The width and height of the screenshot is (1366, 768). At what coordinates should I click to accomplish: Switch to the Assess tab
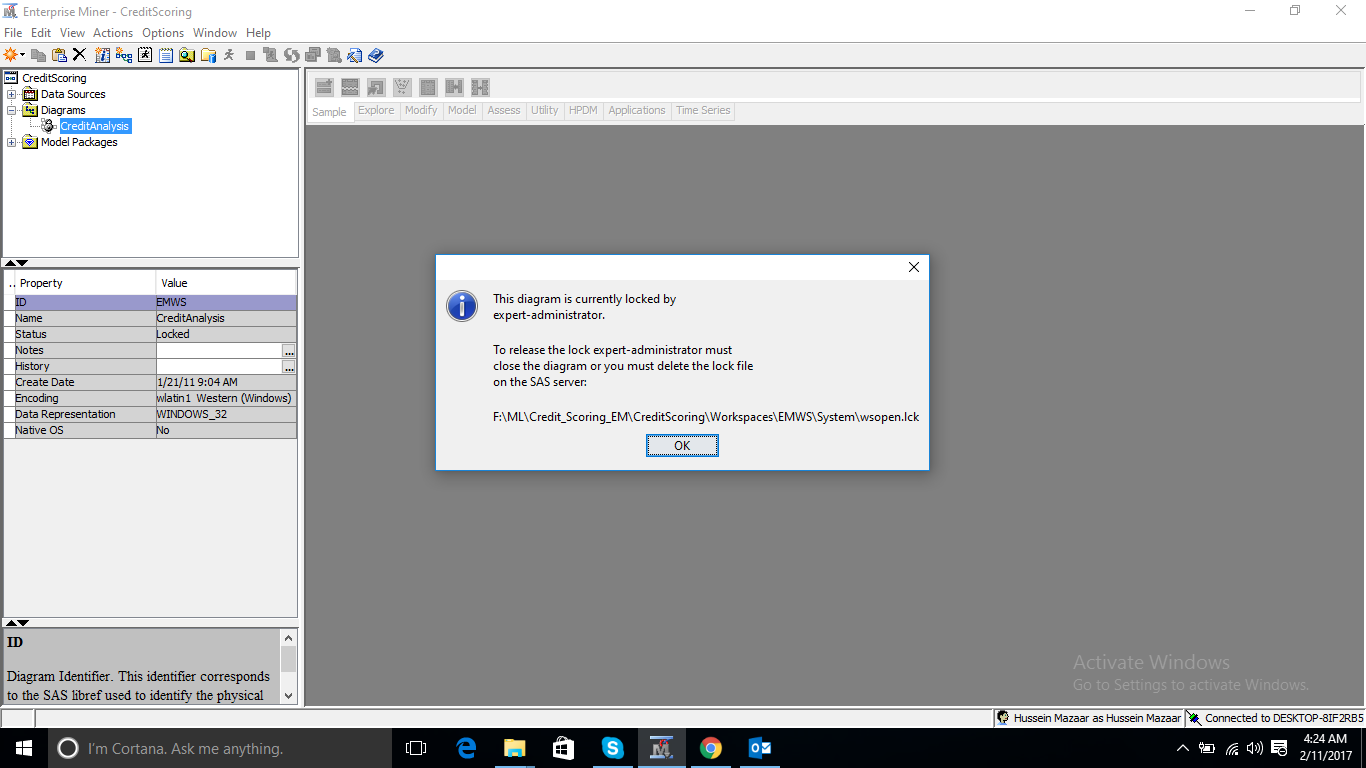tap(504, 110)
